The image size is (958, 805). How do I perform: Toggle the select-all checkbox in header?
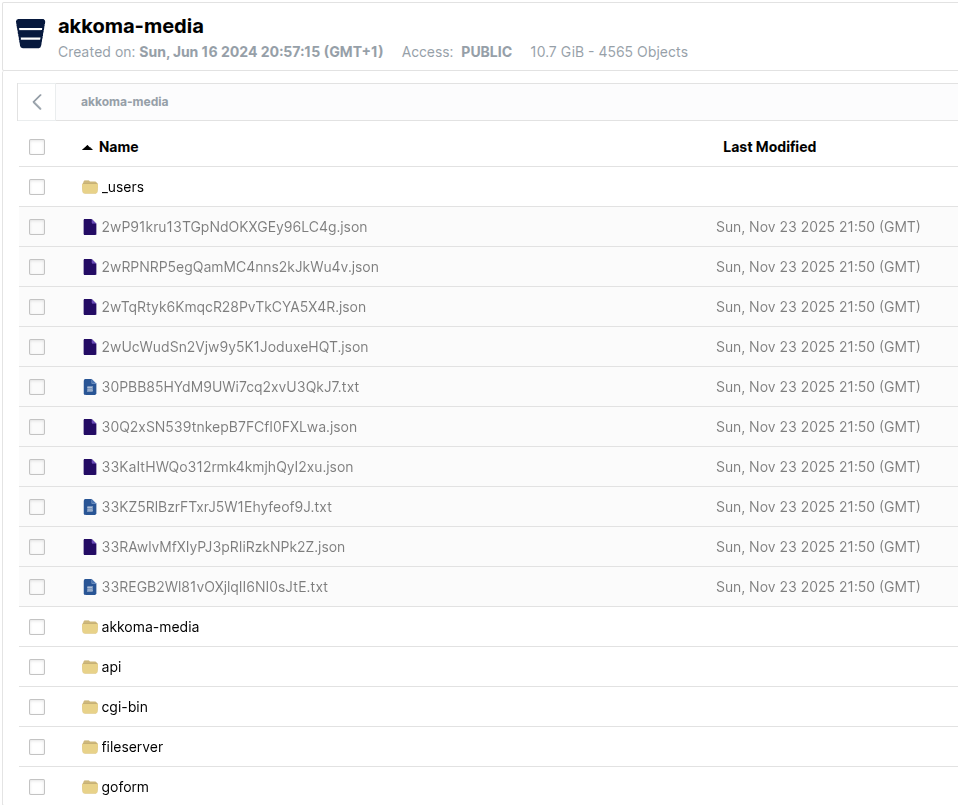(37, 147)
